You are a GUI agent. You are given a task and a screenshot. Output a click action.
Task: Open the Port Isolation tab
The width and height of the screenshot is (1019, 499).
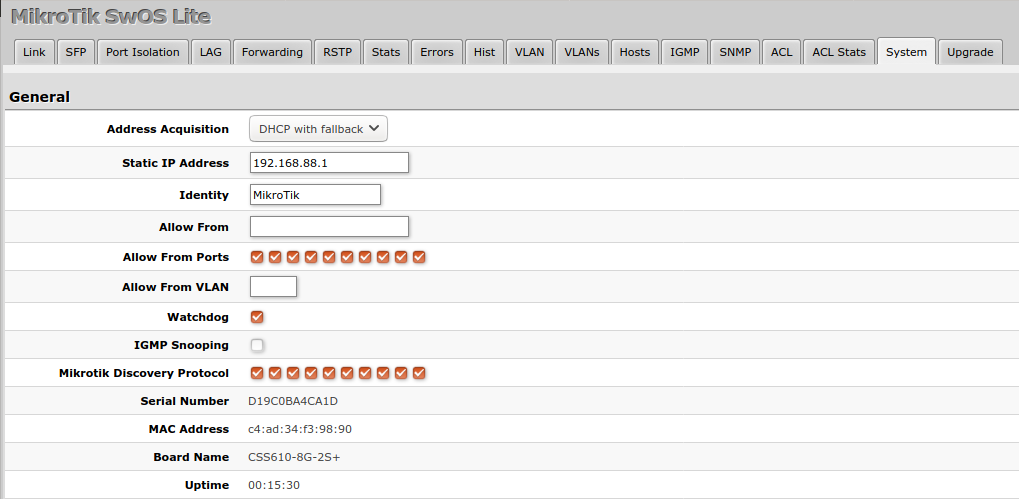point(142,52)
